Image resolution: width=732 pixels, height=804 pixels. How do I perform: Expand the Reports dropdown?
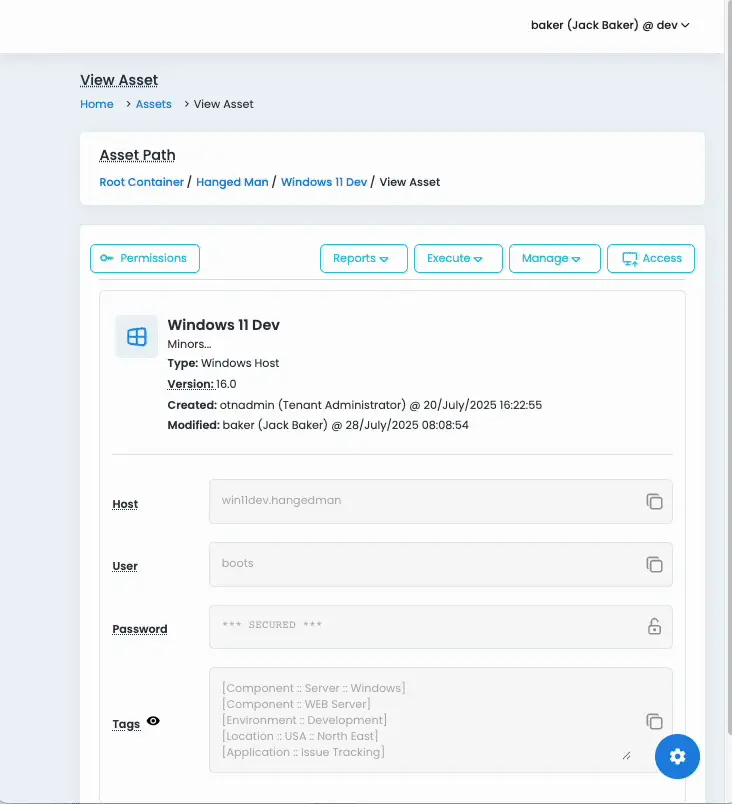coord(363,258)
